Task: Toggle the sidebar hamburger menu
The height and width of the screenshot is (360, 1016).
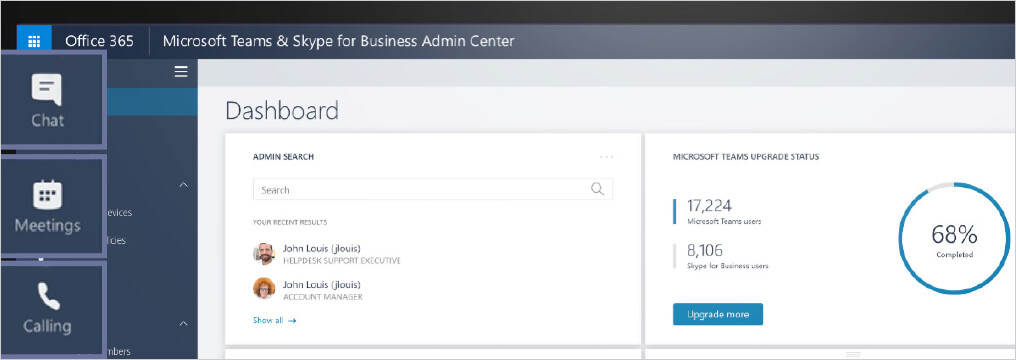Action: (x=181, y=72)
